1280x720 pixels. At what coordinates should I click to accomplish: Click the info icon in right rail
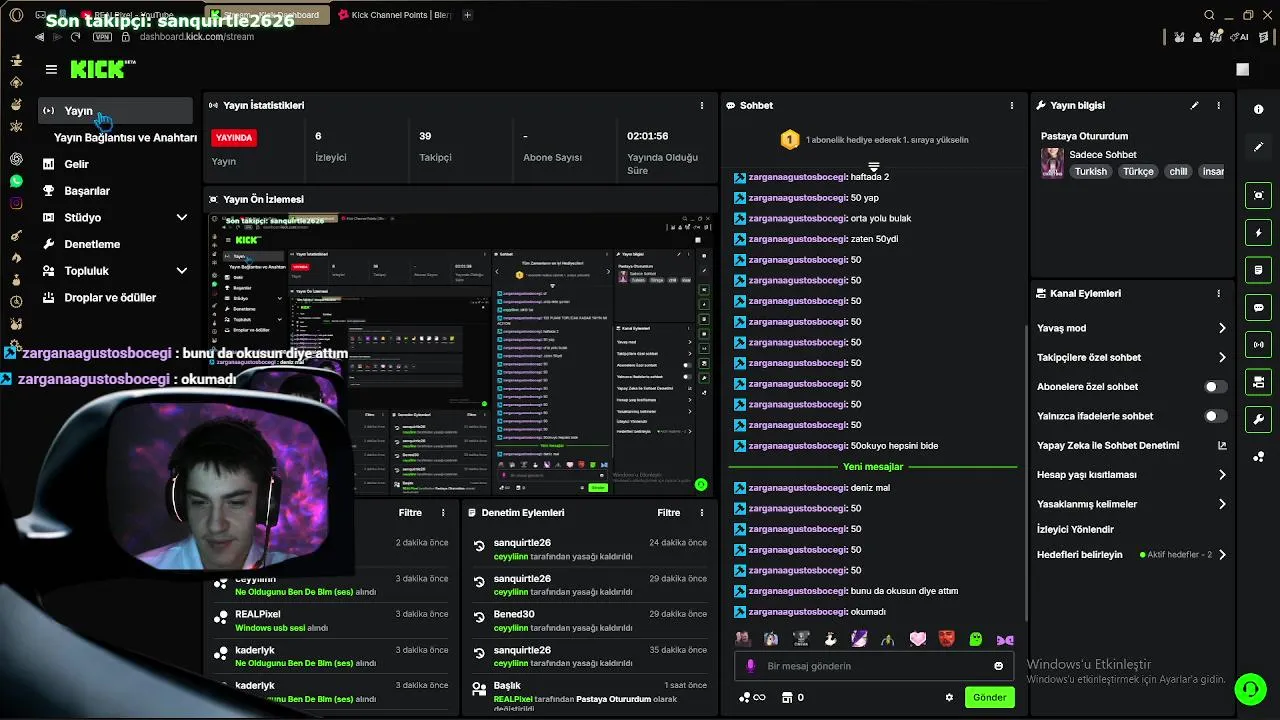point(1258,110)
